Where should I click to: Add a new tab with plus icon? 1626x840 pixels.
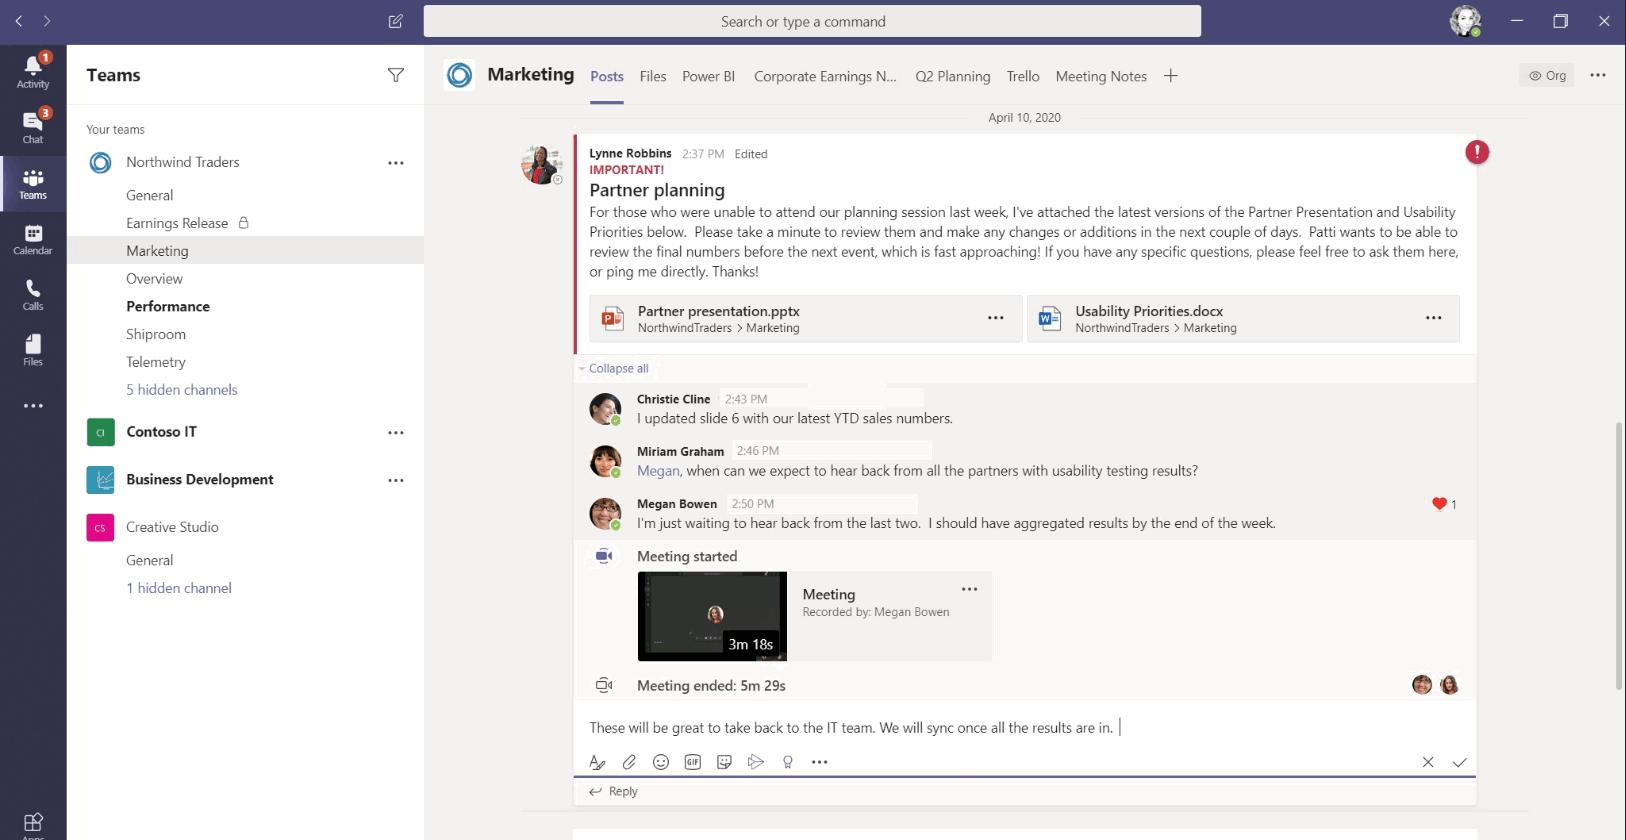pyautogui.click(x=1171, y=76)
